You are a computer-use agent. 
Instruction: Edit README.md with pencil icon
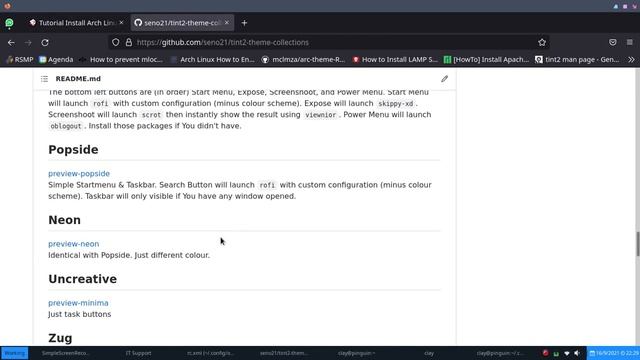[x=444, y=79]
